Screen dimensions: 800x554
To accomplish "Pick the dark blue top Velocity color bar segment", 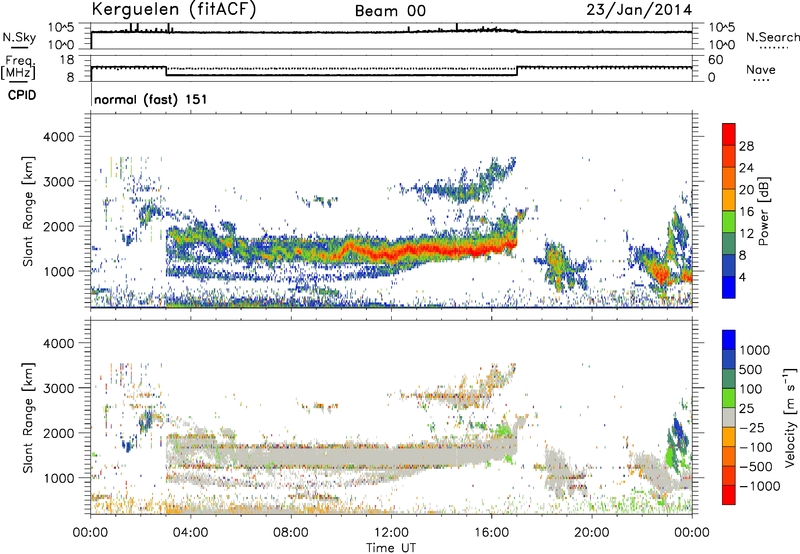I will tap(729, 340).
